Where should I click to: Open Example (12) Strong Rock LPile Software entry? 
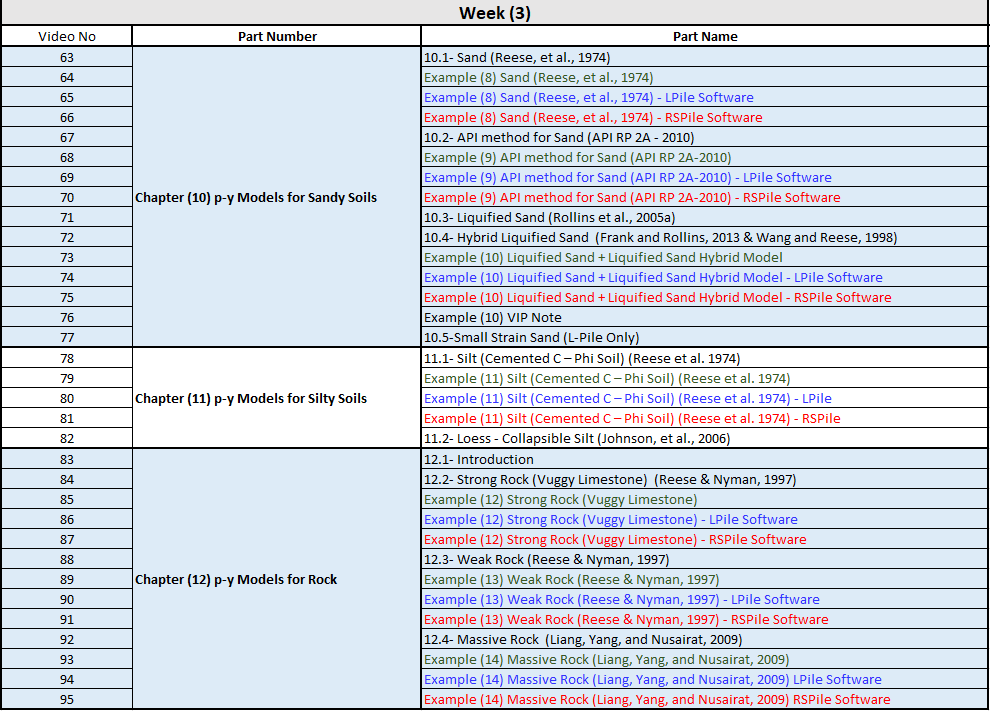pyautogui.click(x=610, y=519)
